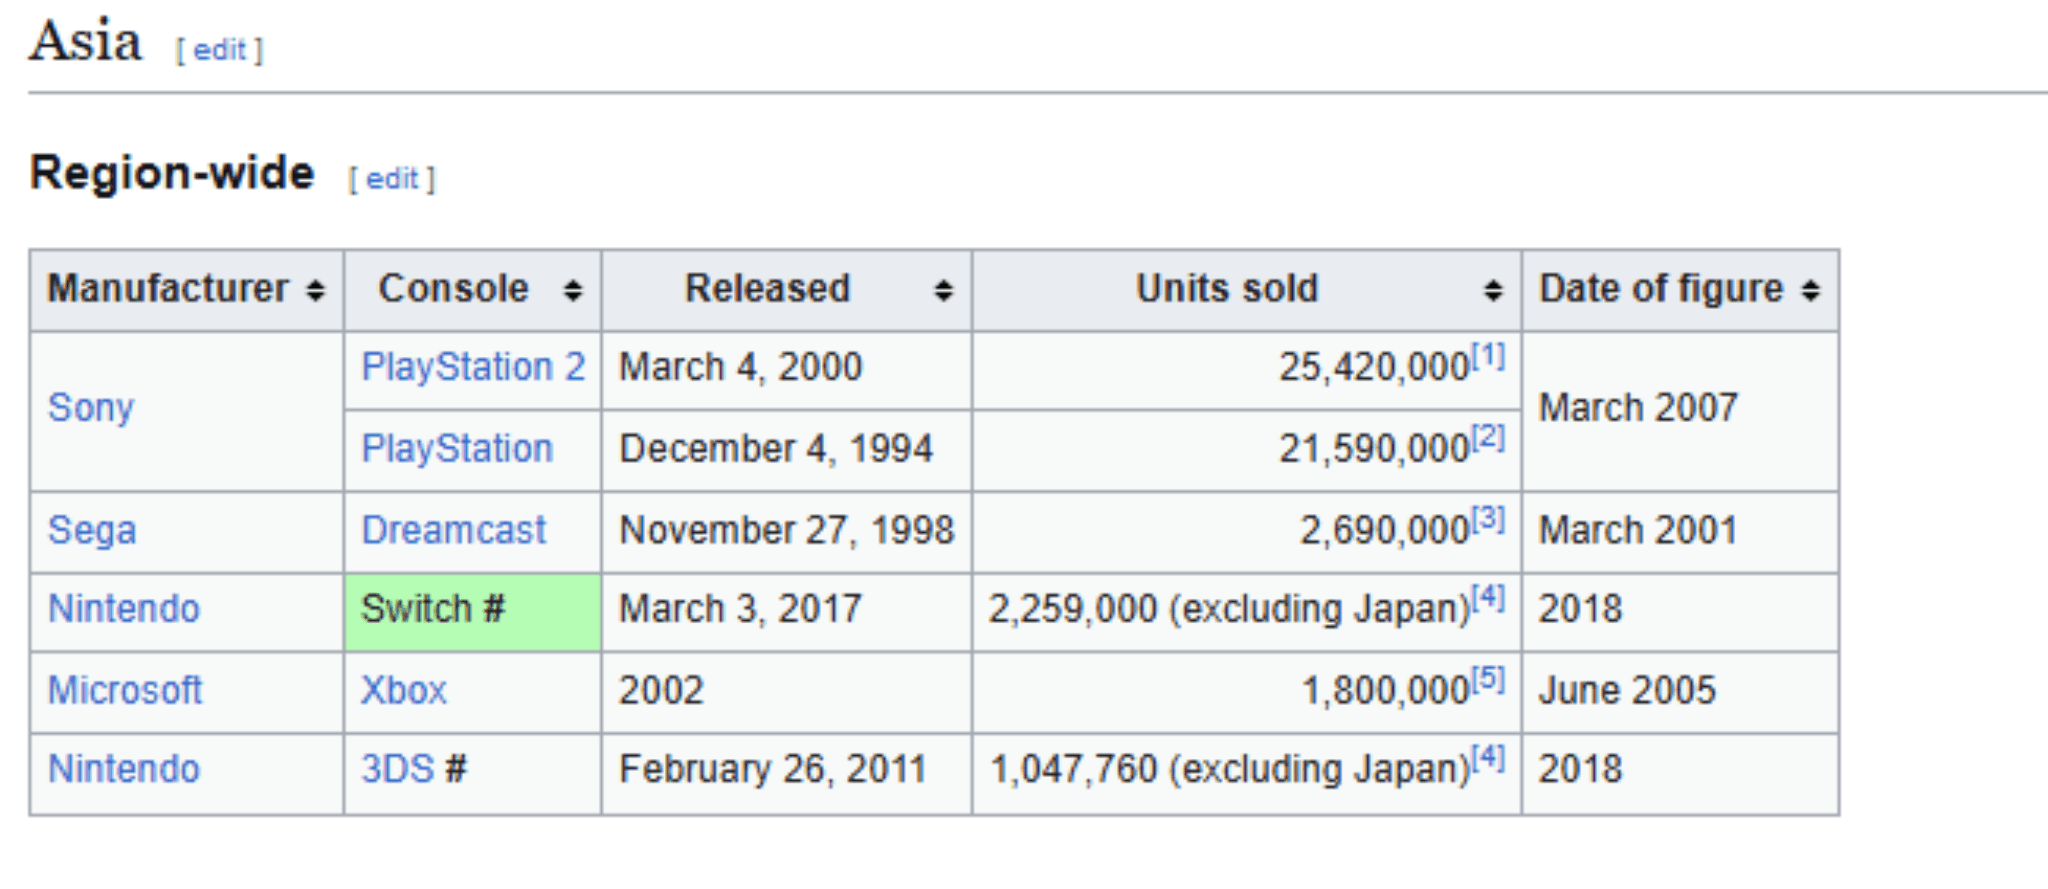Edit the Asia section
2048x889 pixels.
point(219,50)
